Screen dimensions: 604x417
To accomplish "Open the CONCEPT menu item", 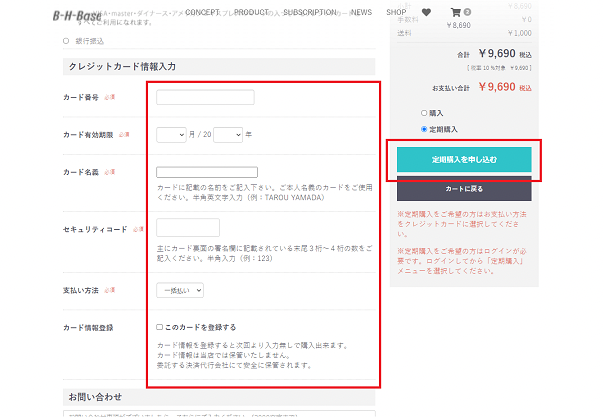I will tap(202, 12).
